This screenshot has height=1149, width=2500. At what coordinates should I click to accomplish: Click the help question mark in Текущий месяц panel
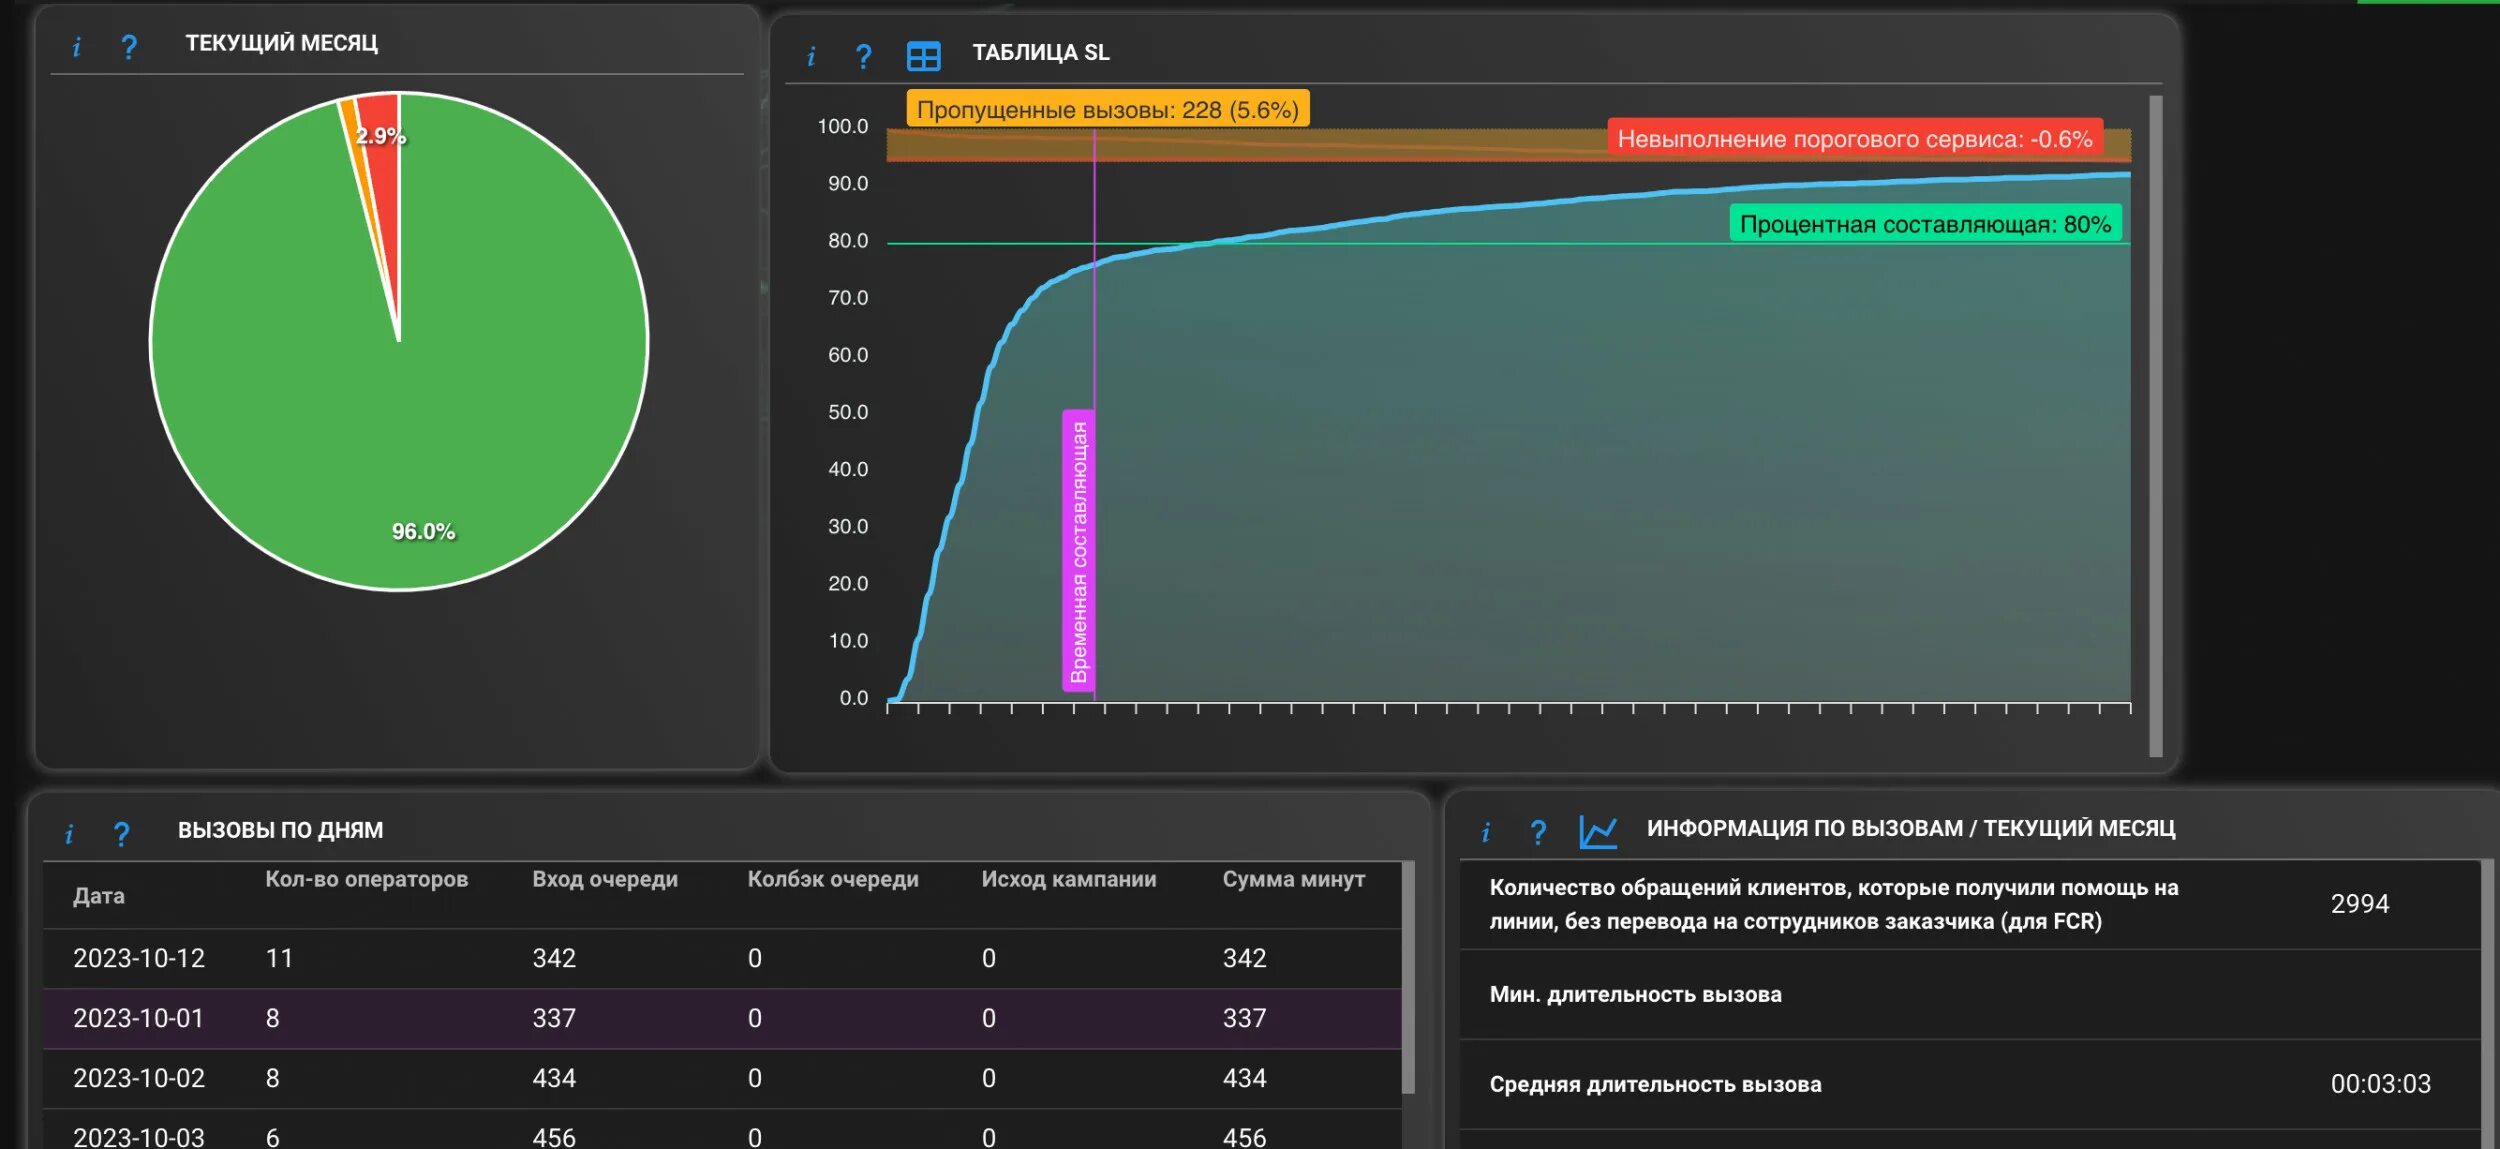[x=129, y=46]
